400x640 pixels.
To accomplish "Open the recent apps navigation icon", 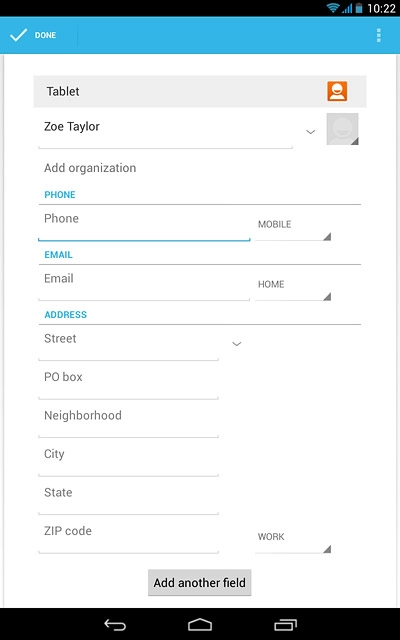I will tap(285, 624).
